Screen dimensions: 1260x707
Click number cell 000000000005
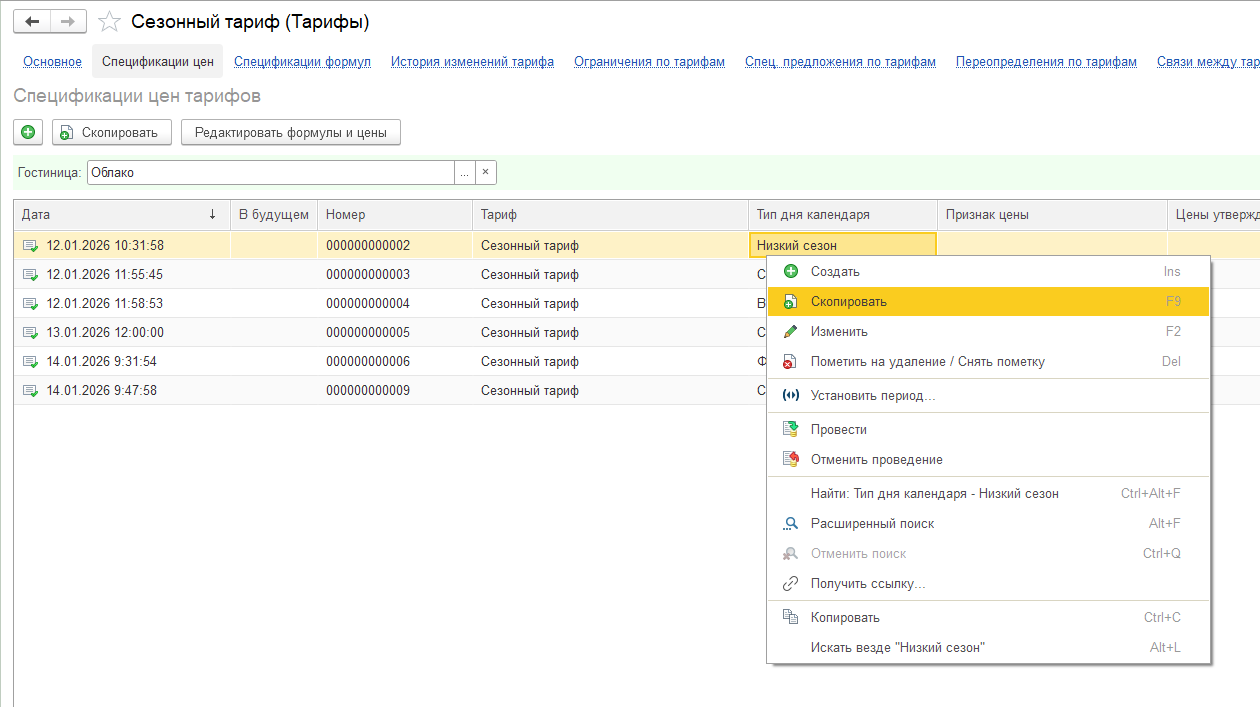[395, 332]
